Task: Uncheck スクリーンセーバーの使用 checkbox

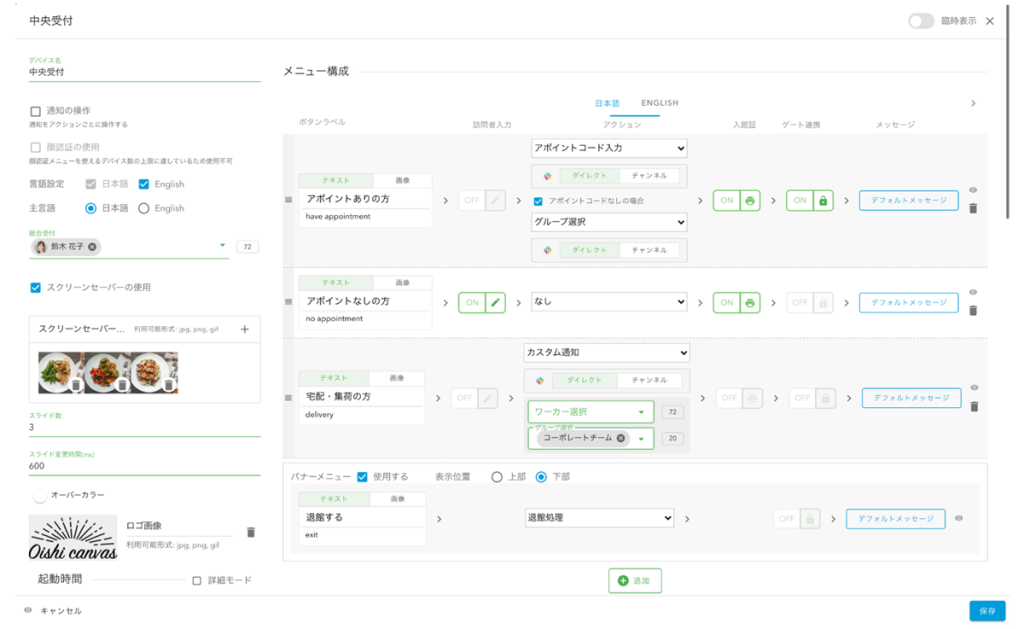Action: tap(36, 288)
